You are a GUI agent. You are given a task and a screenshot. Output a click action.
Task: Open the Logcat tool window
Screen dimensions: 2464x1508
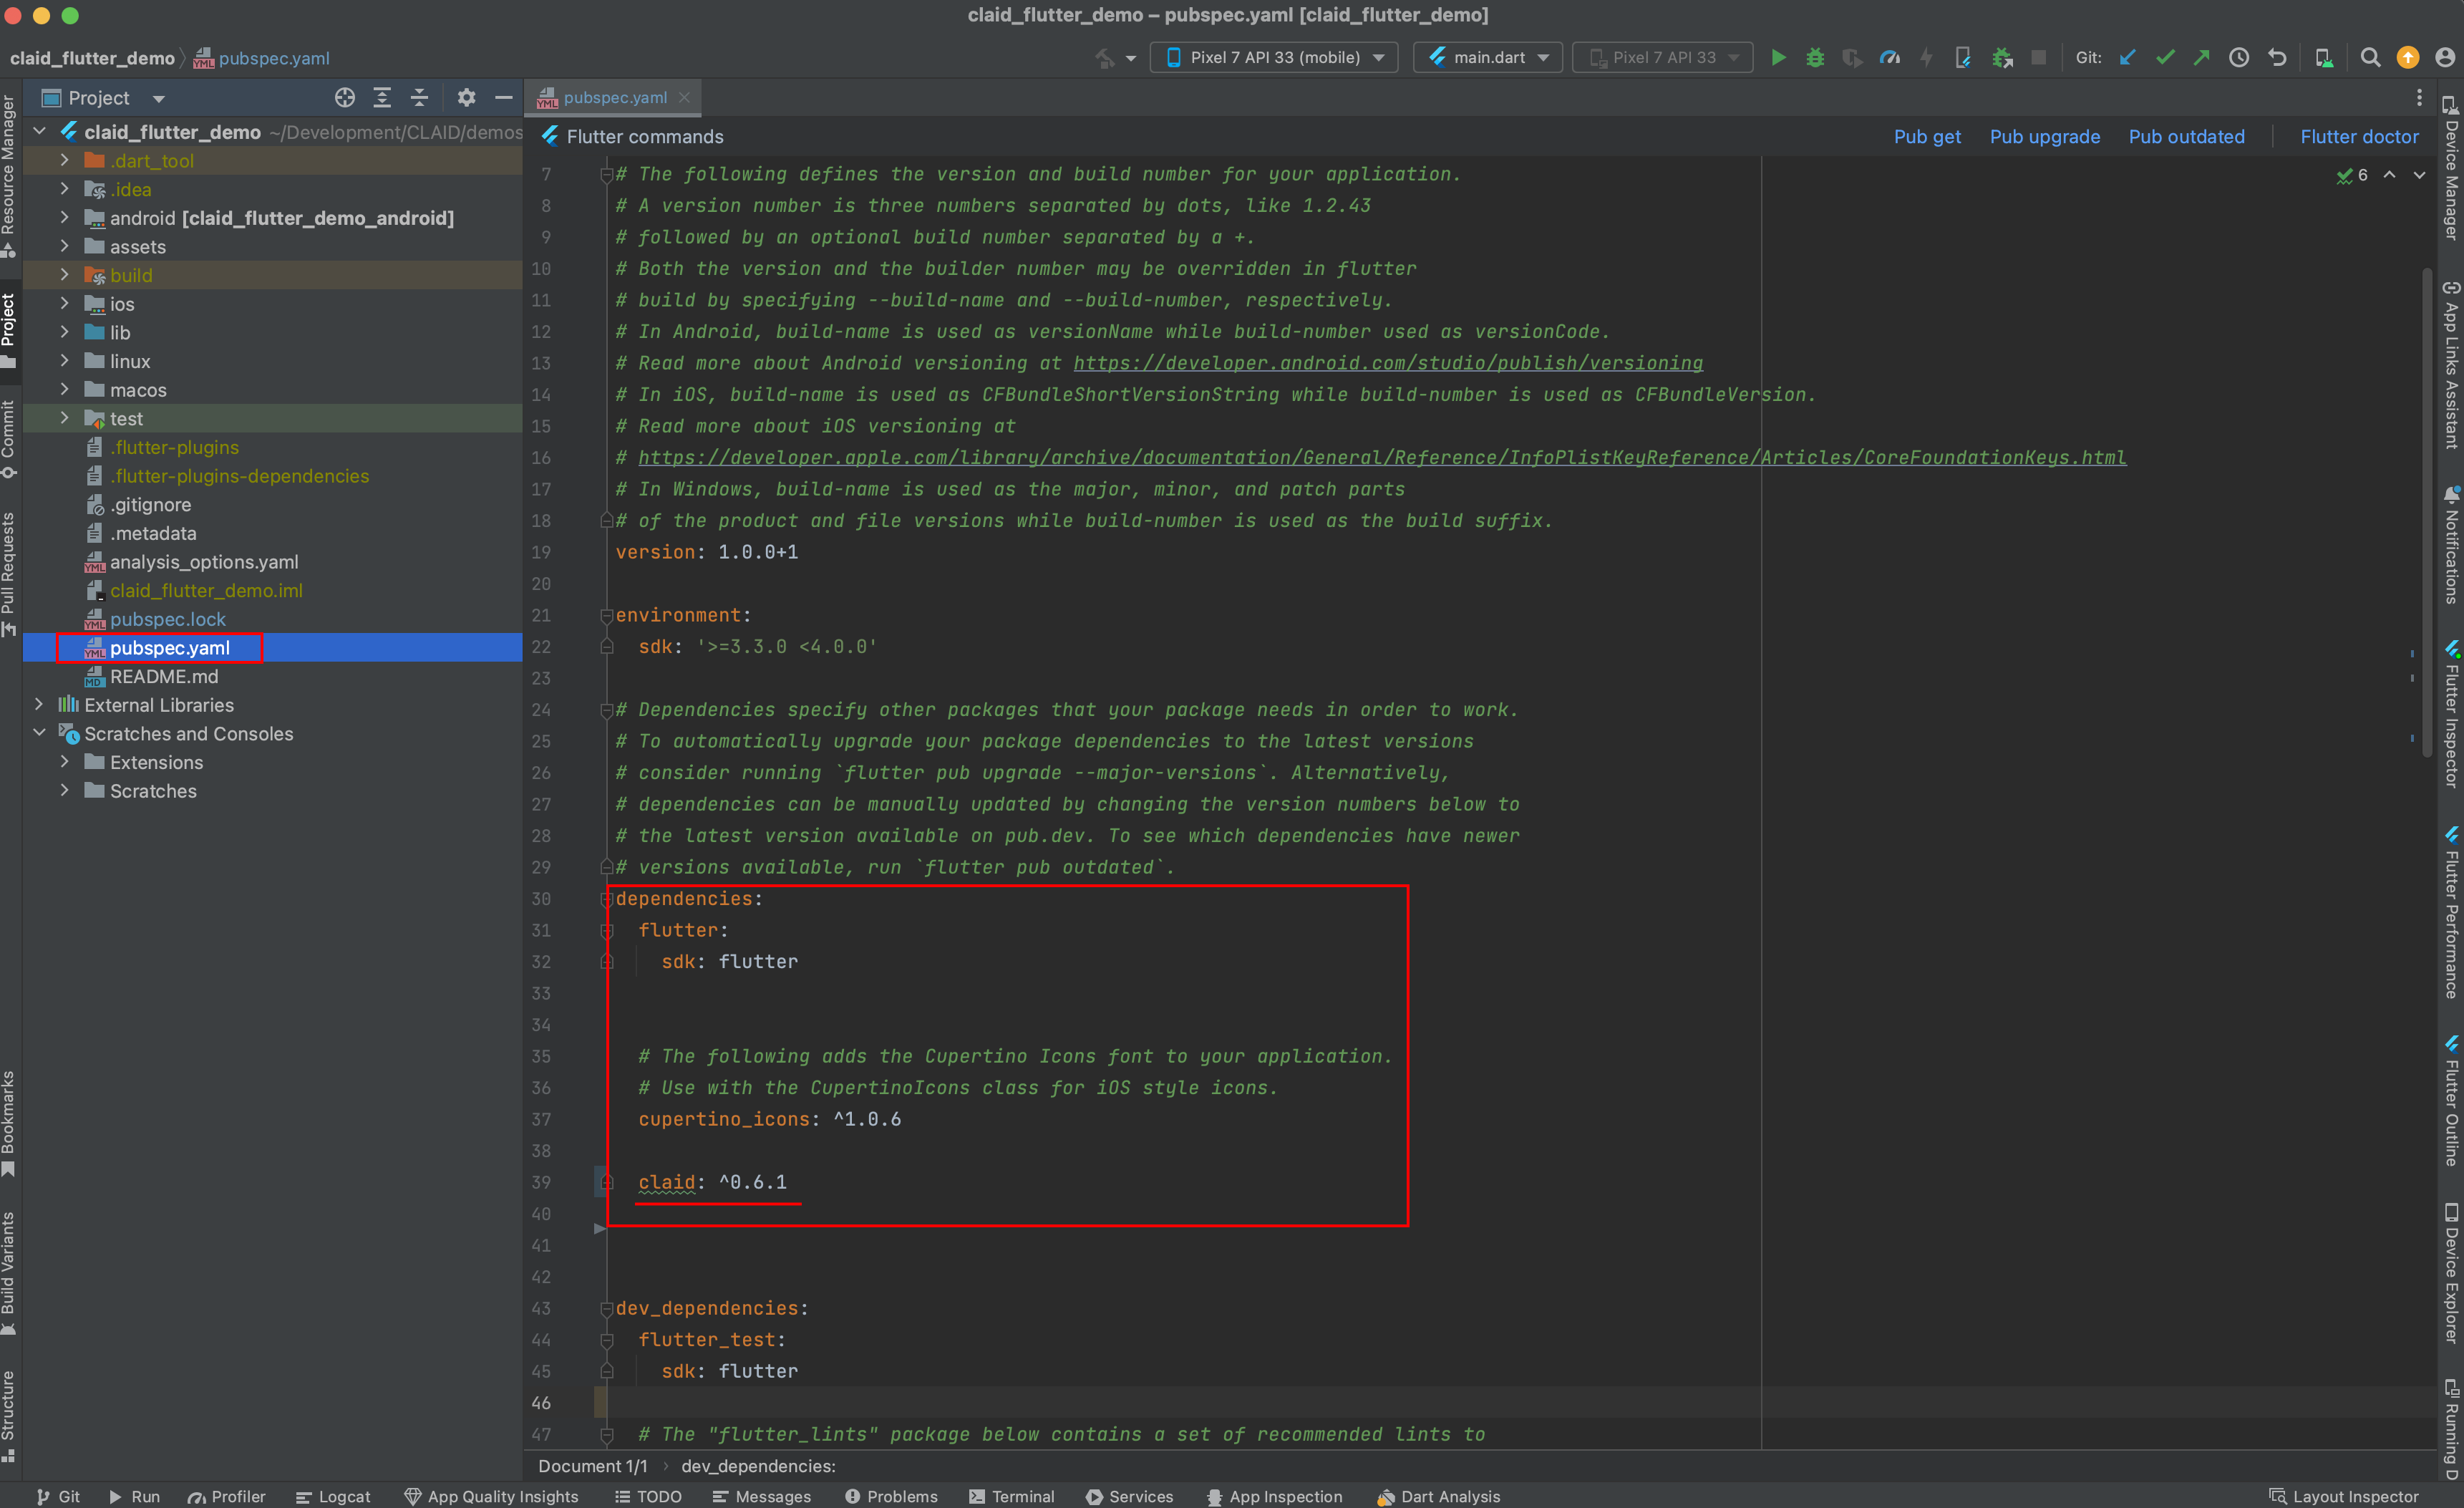333,1496
